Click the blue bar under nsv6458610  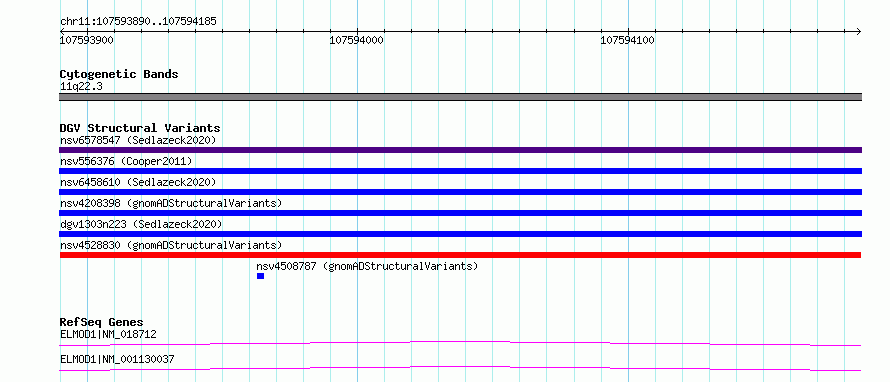(460, 192)
